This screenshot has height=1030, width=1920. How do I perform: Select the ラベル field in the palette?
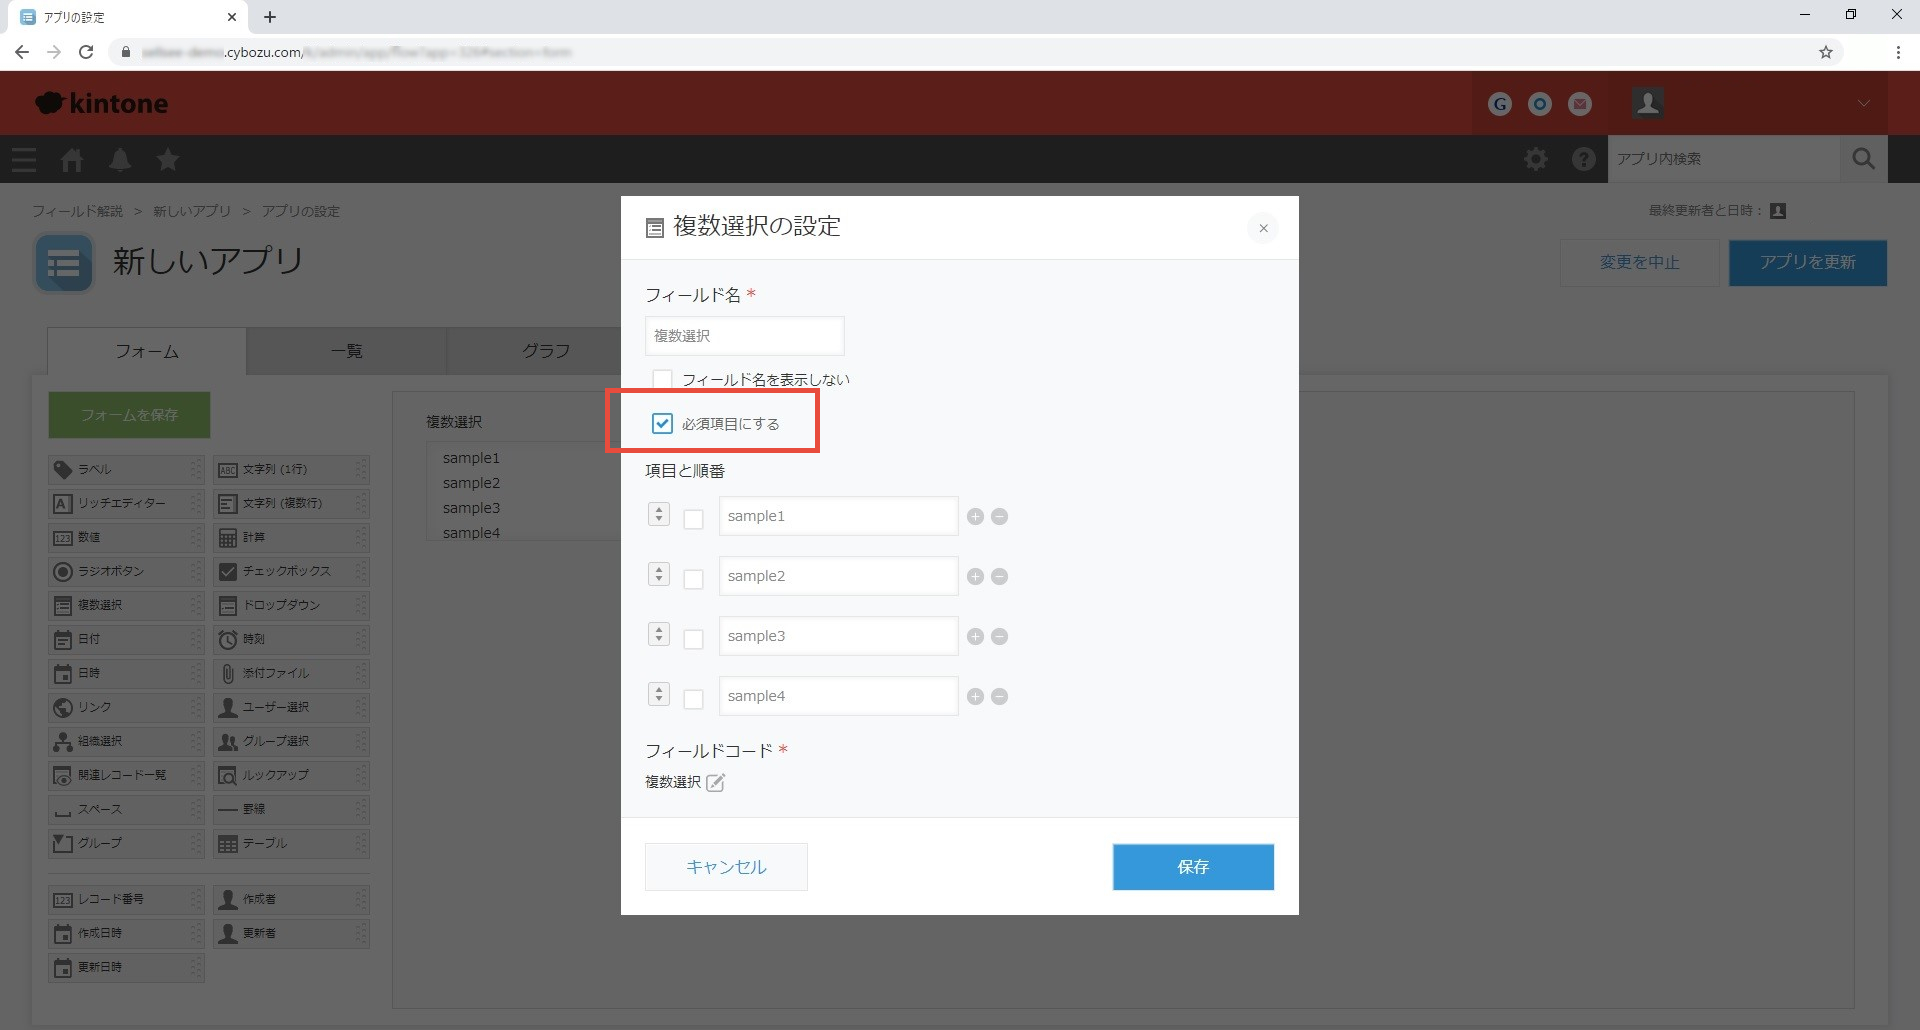[x=126, y=469]
